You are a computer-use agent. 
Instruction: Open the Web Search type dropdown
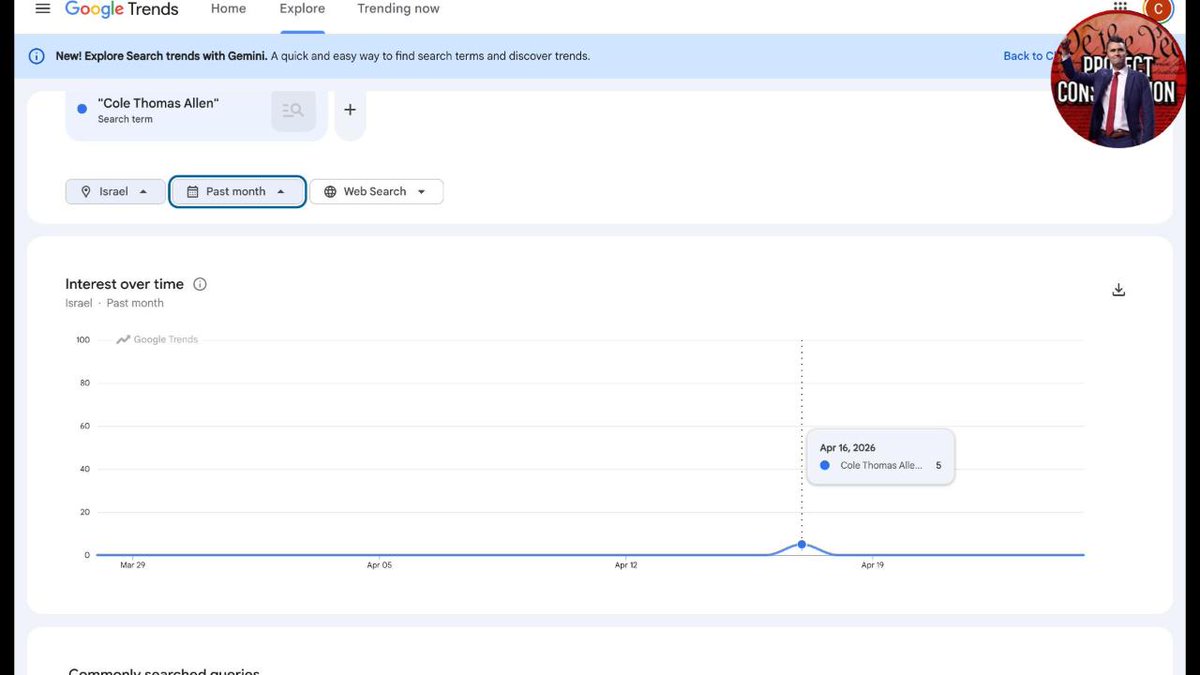(376, 191)
